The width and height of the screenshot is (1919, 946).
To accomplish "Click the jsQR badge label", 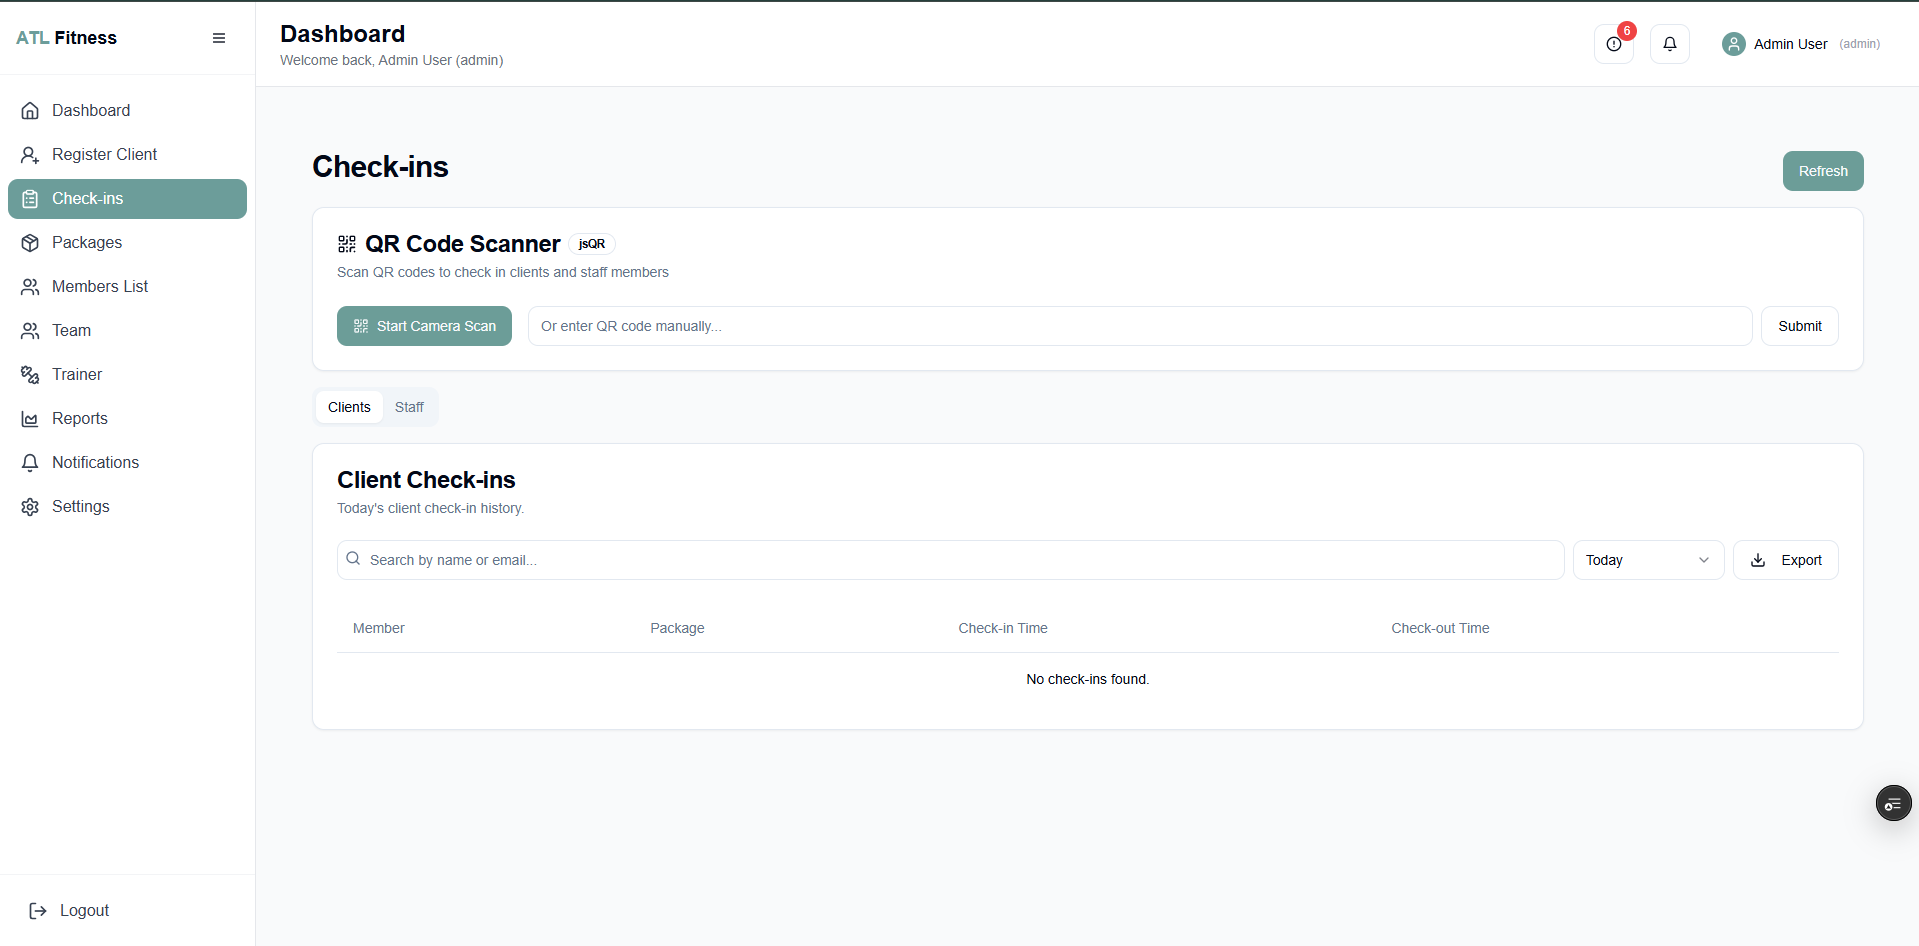I will (592, 244).
